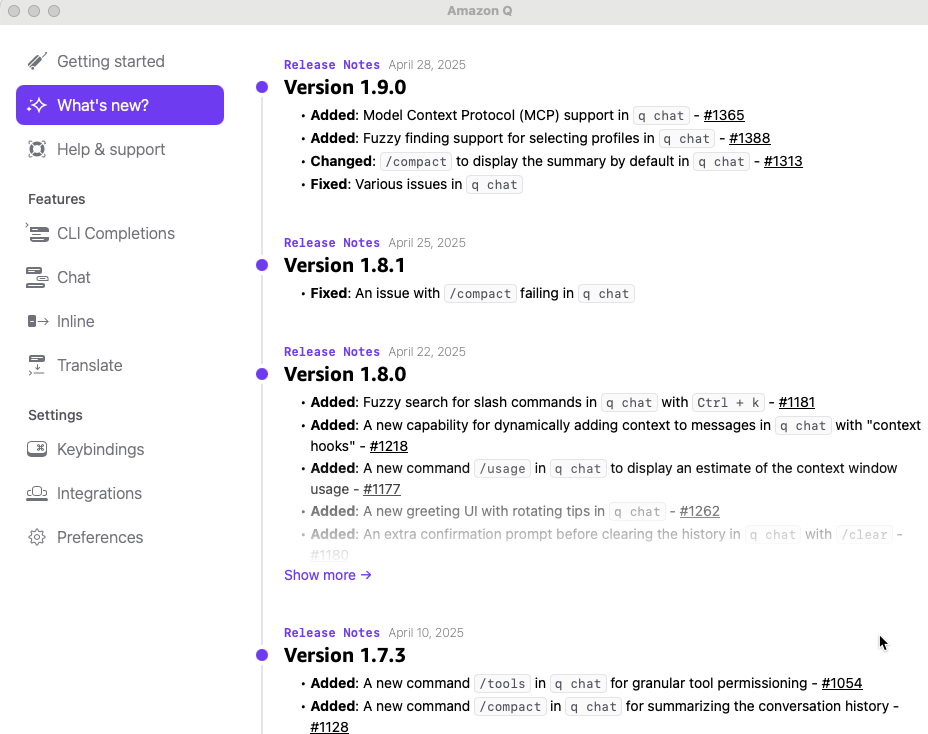Open pull request link #1054
The width and height of the screenshot is (928, 734).
[x=842, y=684]
